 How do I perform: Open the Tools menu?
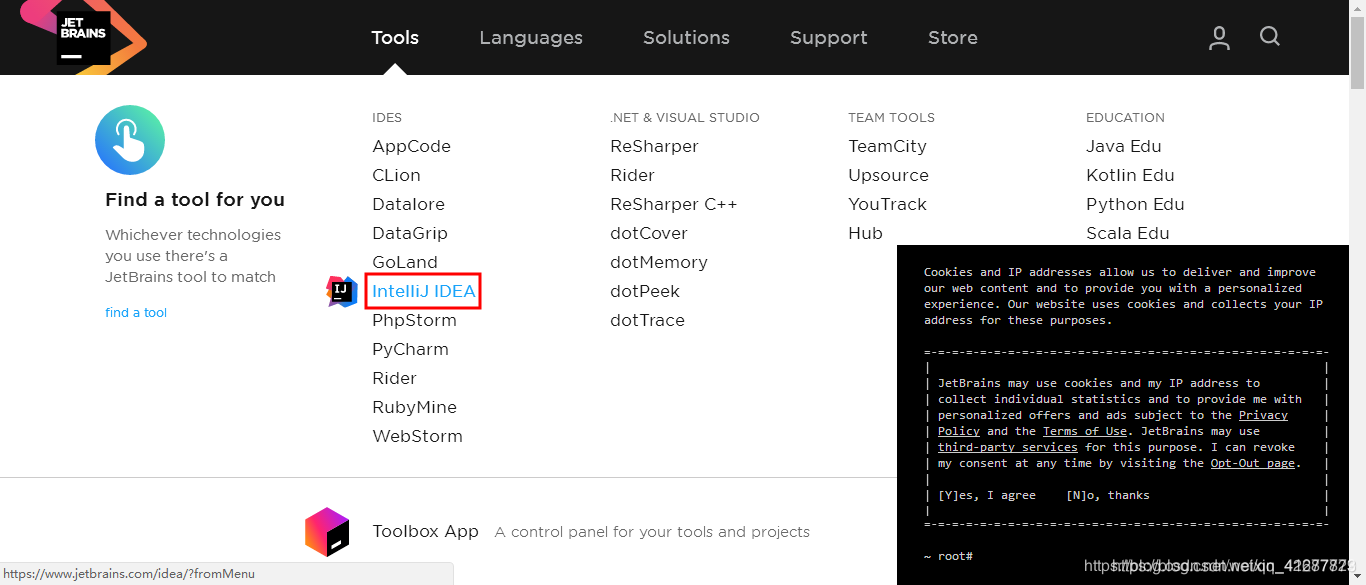point(395,38)
